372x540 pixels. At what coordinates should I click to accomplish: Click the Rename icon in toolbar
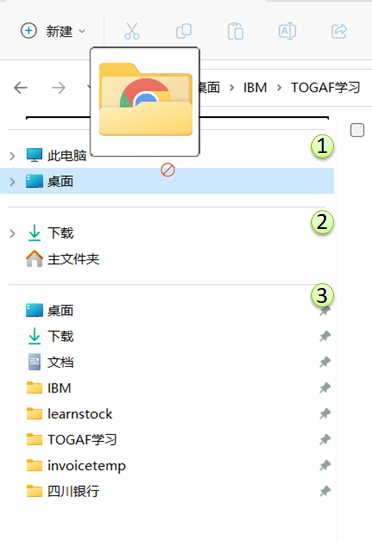point(287,31)
